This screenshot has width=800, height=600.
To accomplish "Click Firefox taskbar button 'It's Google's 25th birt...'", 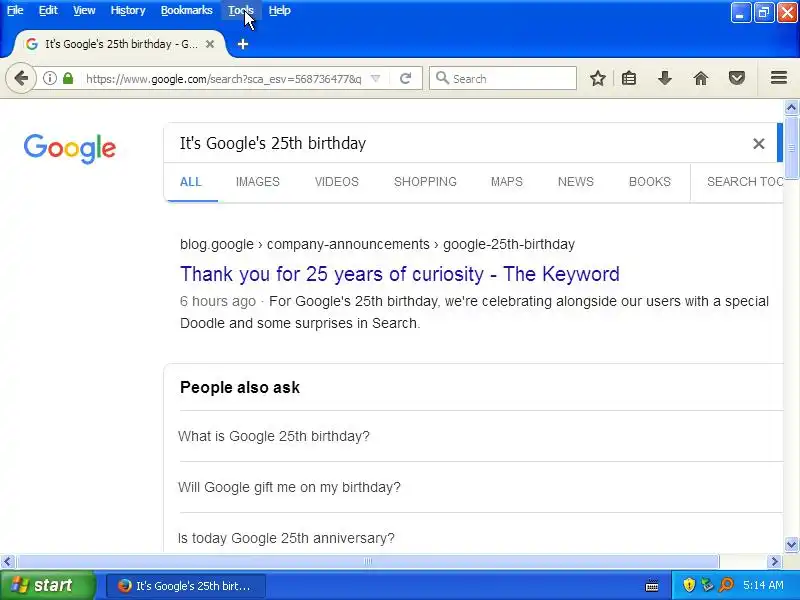I will [186, 586].
